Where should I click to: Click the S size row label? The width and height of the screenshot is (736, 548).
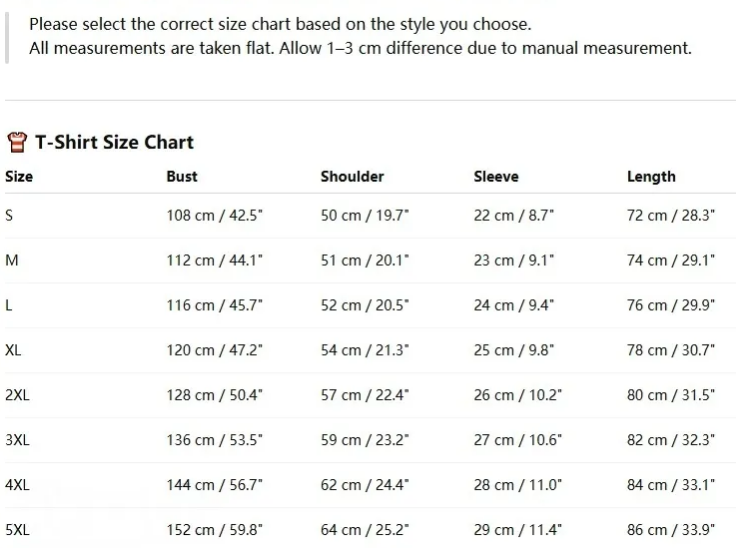(9, 215)
